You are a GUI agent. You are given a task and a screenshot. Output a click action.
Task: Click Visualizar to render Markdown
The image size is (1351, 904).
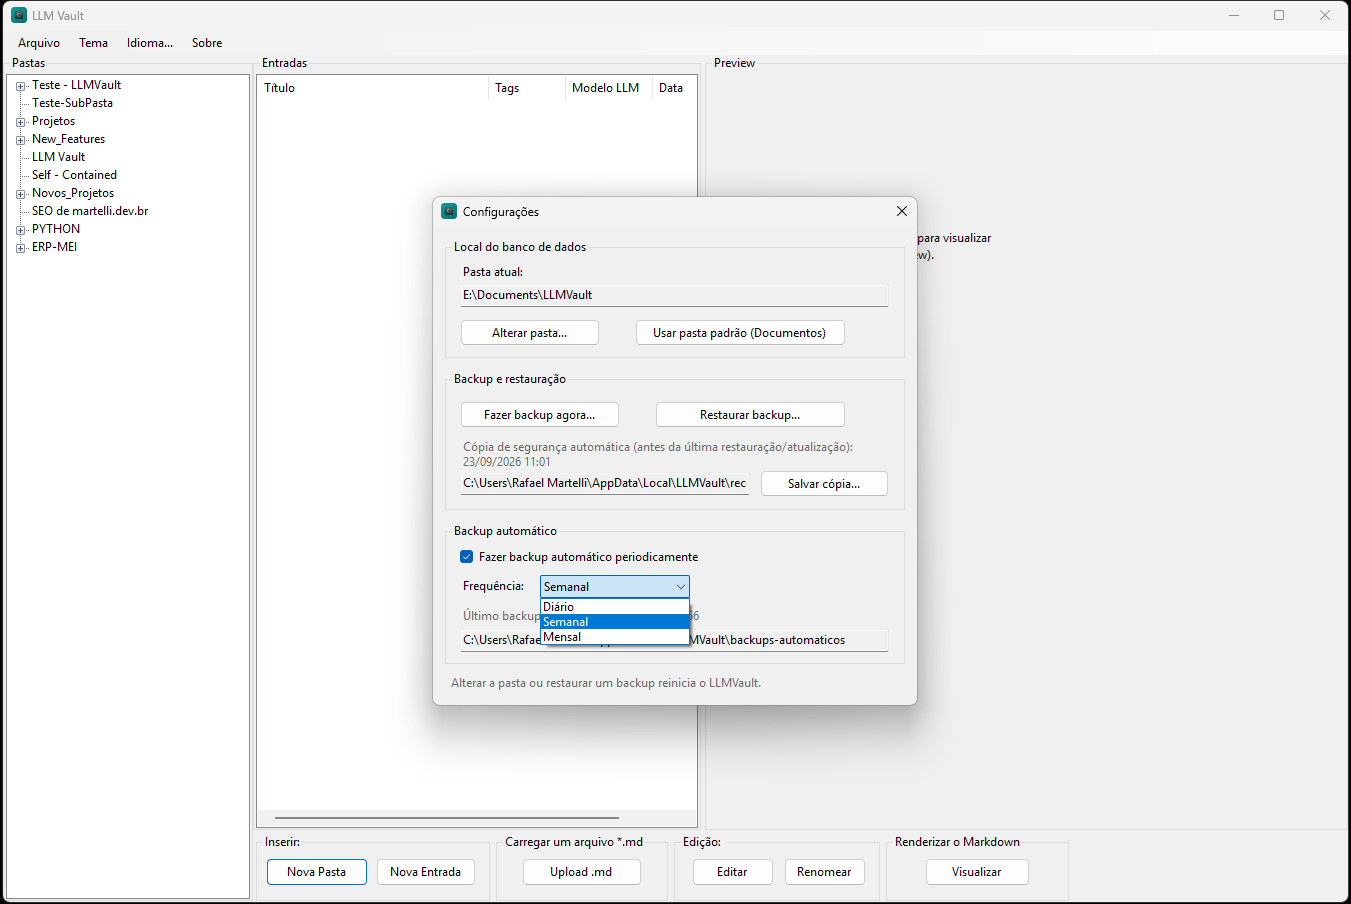pyautogui.click(x=977, y=872)
